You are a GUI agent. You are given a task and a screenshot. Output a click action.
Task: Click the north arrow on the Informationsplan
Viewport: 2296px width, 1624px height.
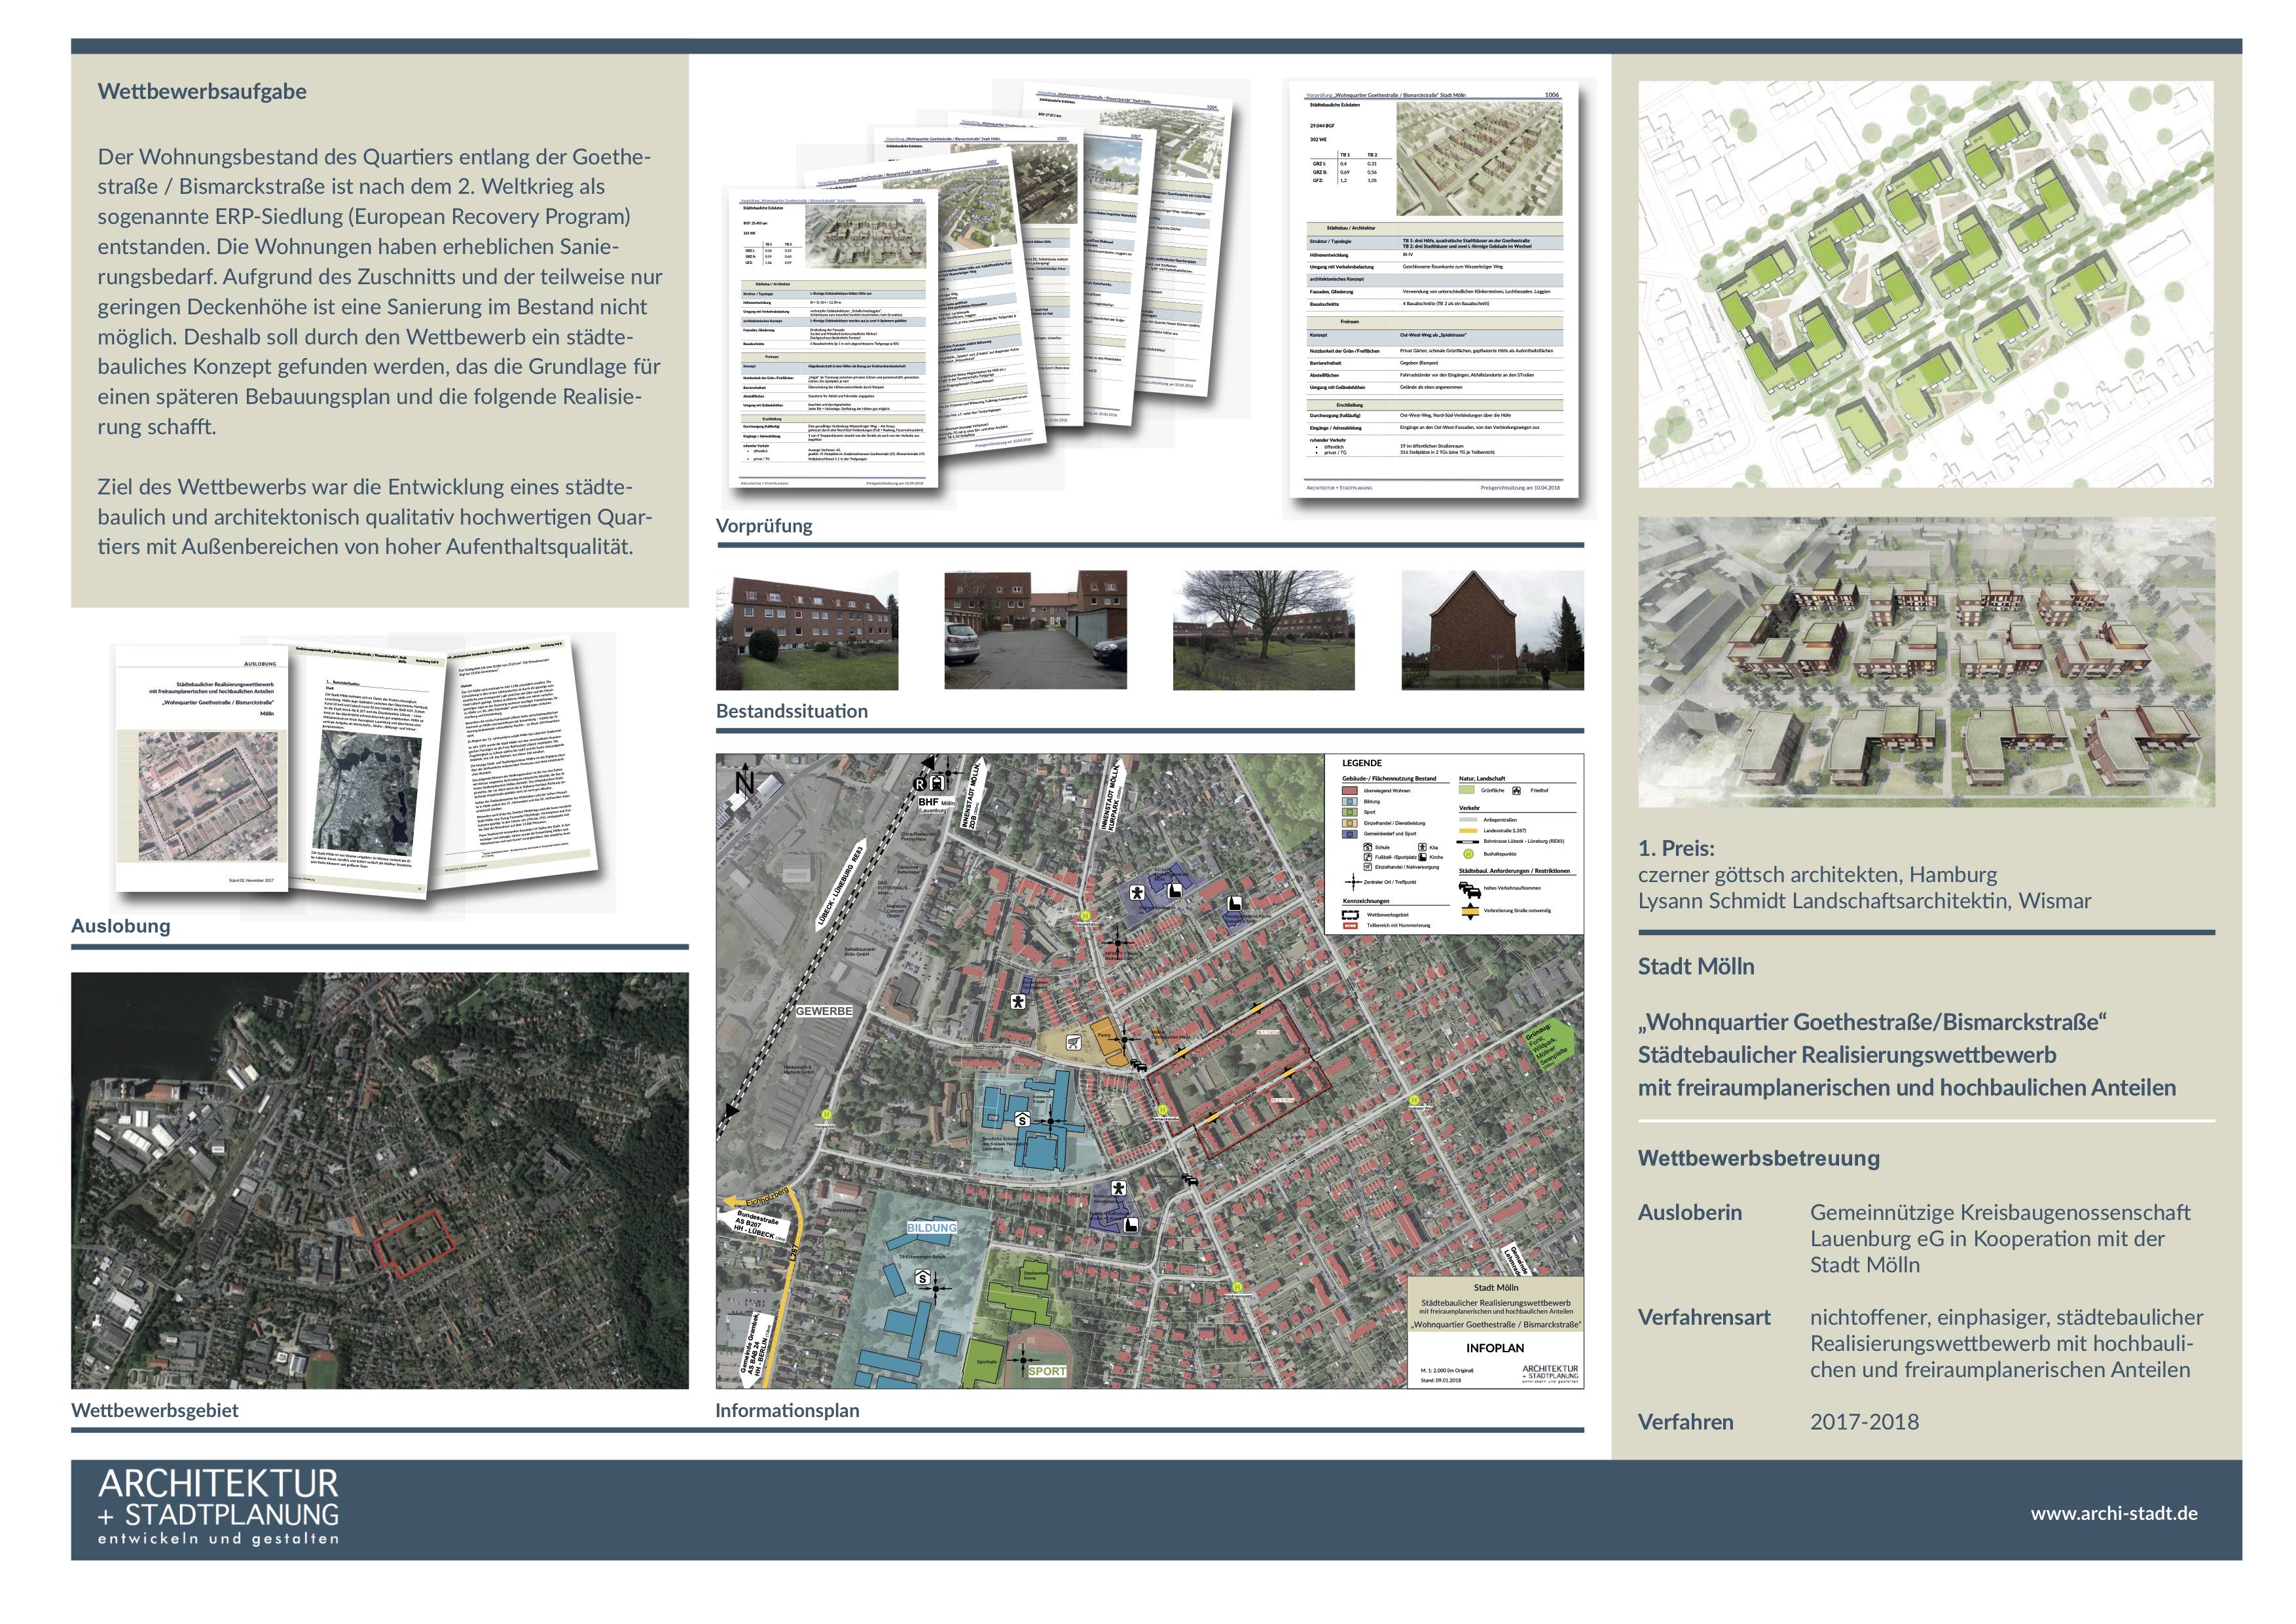click(745, 781)
